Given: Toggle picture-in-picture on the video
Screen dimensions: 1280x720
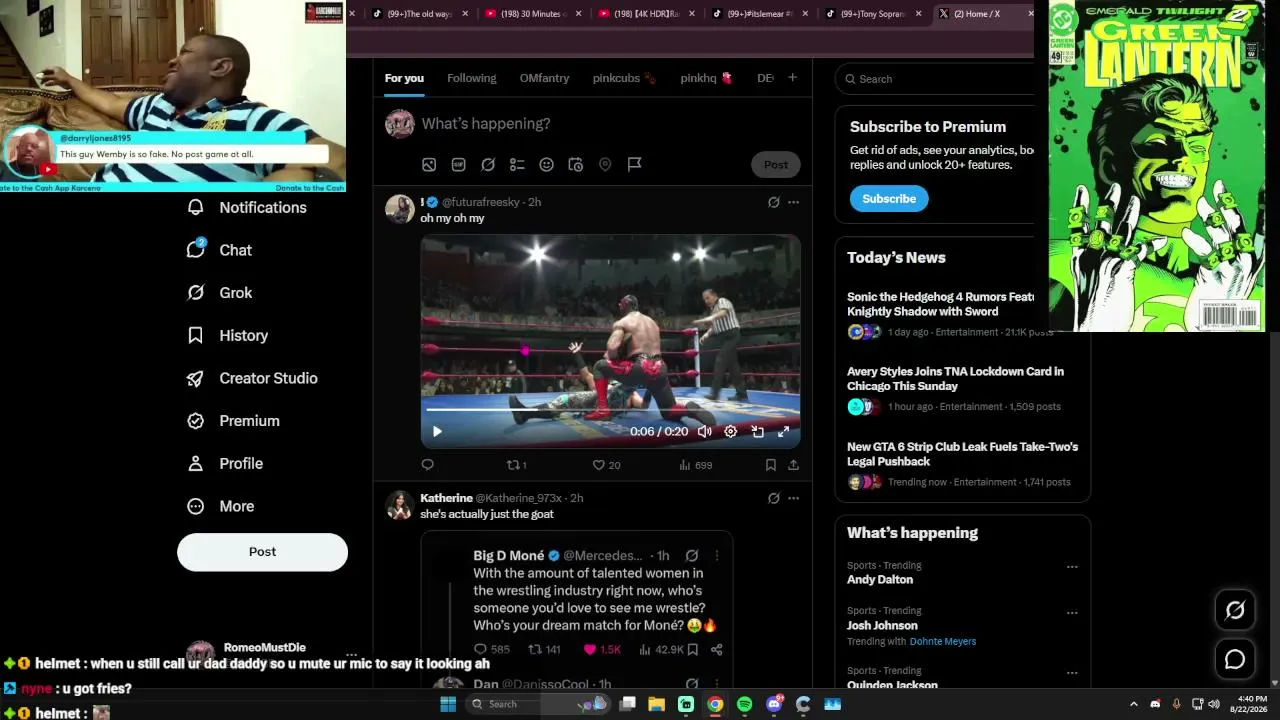Looking at the screenshot, I should tap(758, 432).
